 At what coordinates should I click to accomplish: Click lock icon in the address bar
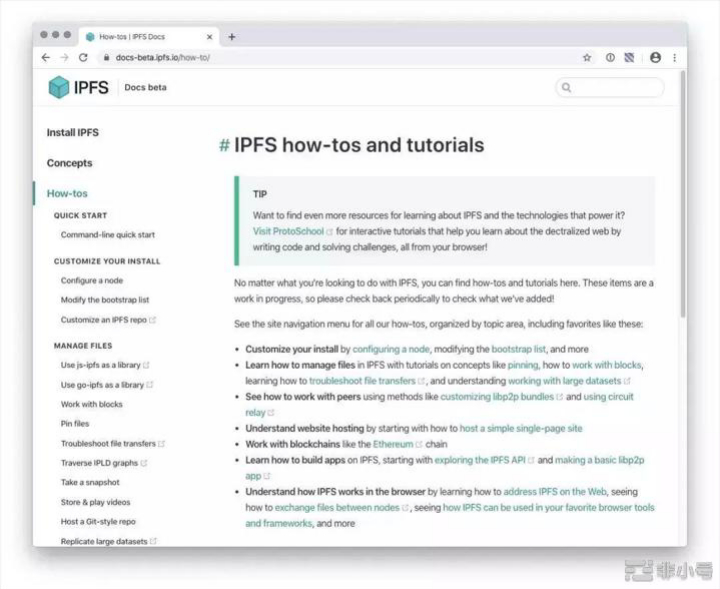coord(106,57)
